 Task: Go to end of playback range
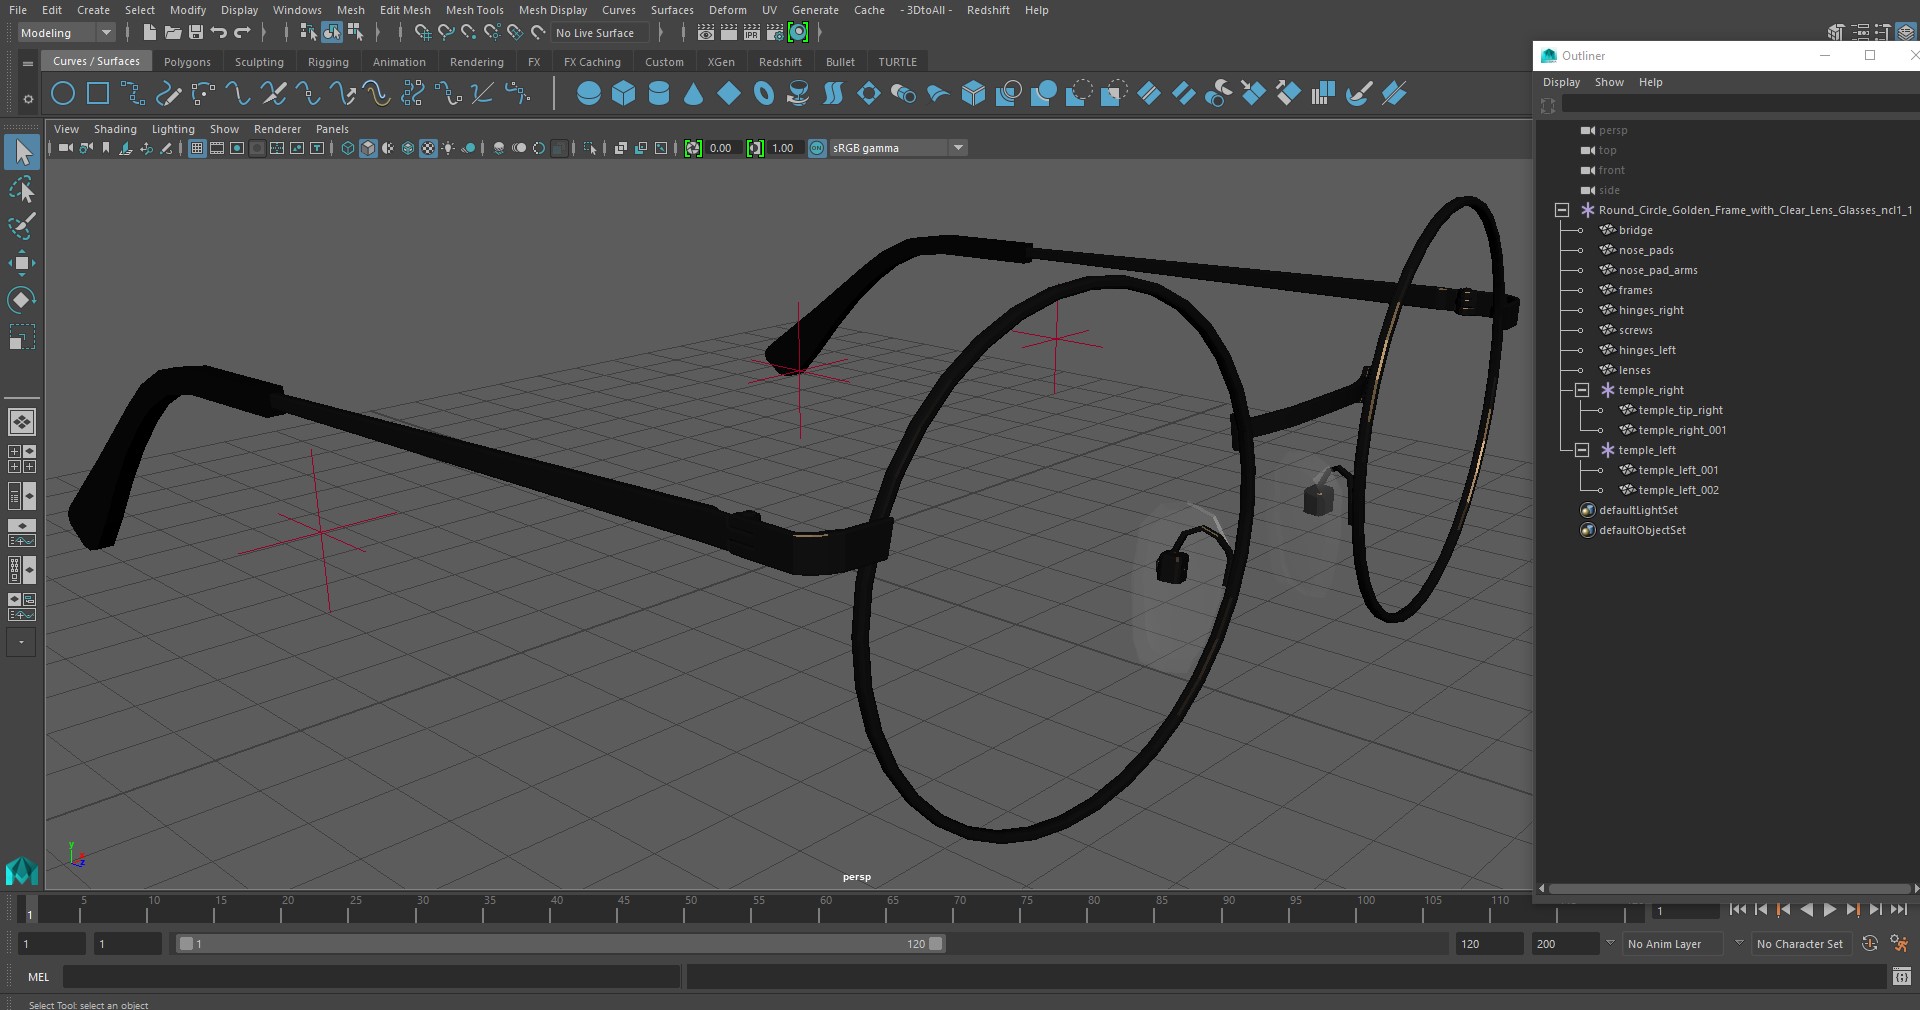[x=1899, y=910]
